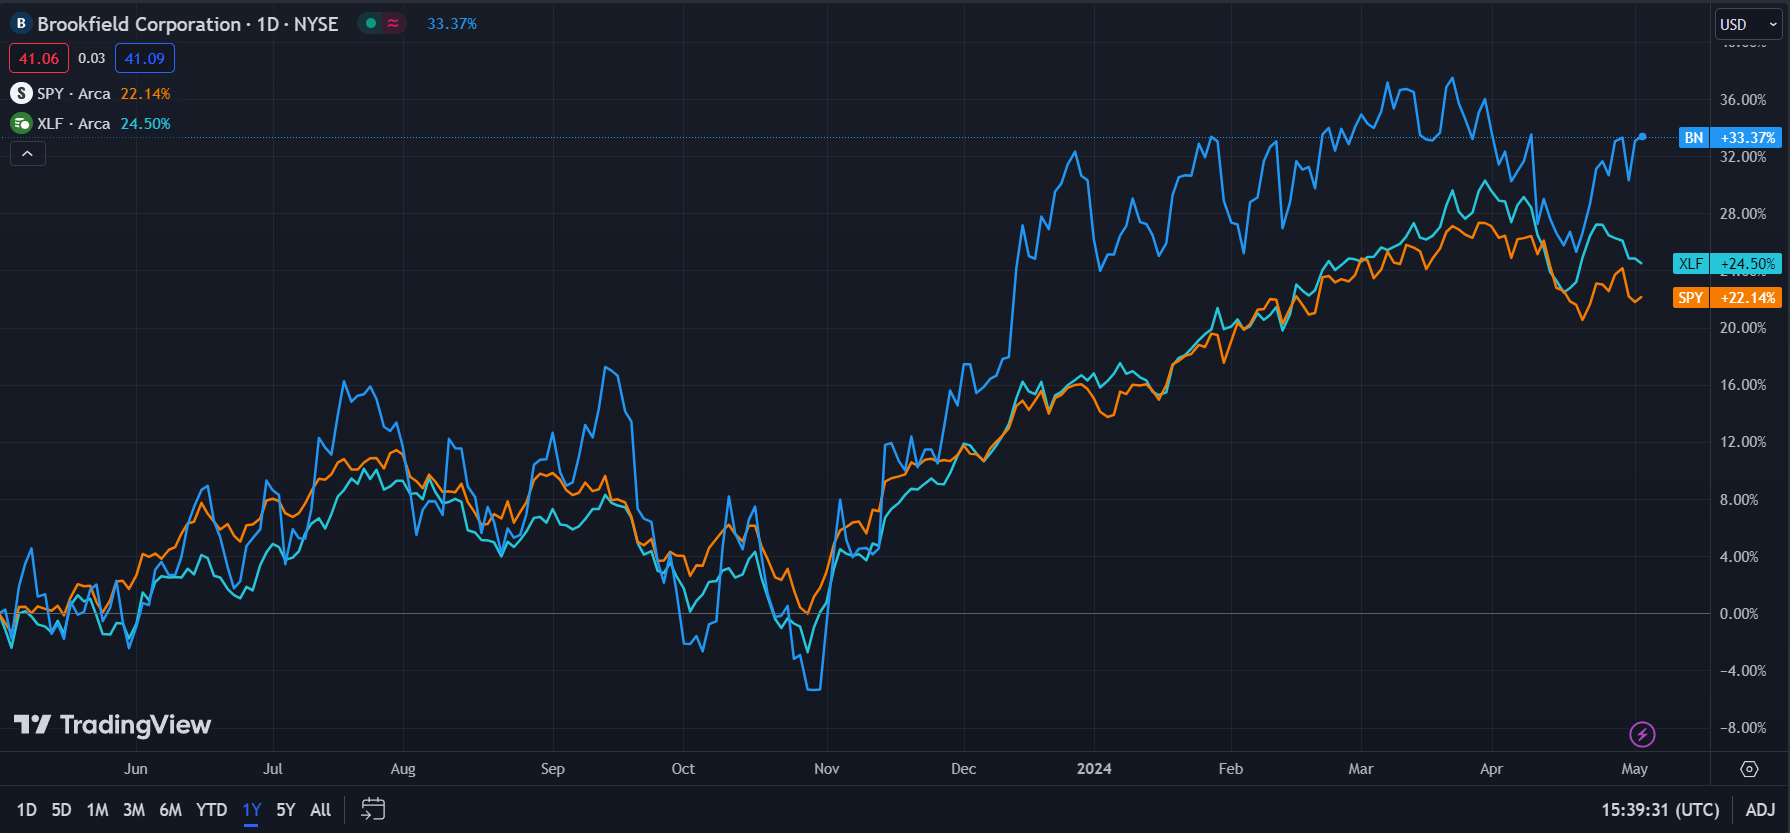1790x833 pixels.
Task: Click the blue 41.09 buy price button
Action: tap(145, 58)
